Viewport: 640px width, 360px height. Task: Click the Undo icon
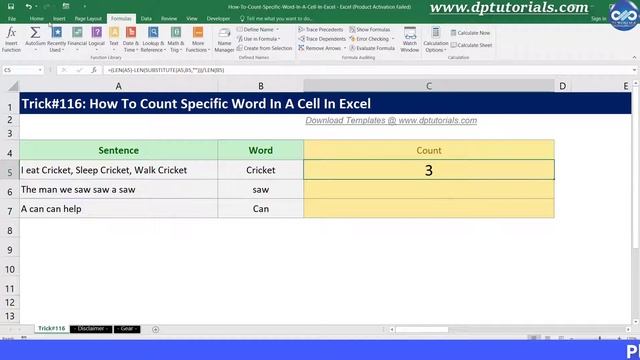point(28,7)
